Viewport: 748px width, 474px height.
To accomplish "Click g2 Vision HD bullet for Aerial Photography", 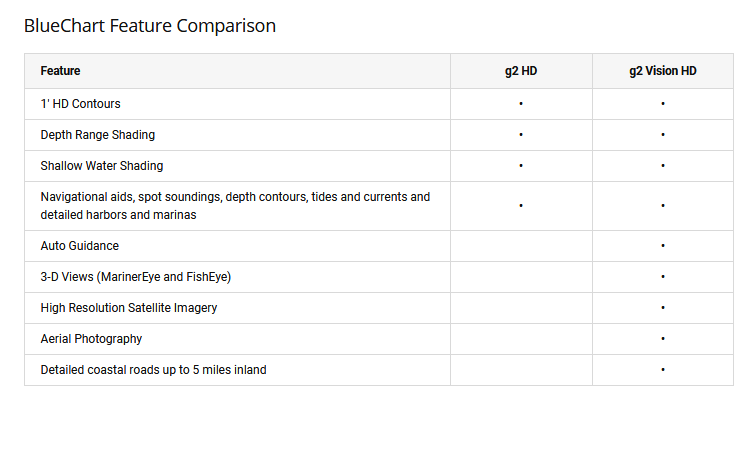I will (663, 339).
